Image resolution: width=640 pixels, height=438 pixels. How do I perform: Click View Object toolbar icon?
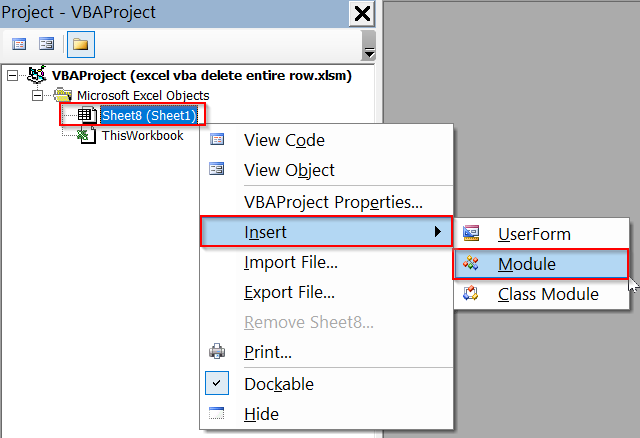tap(45, 44)
